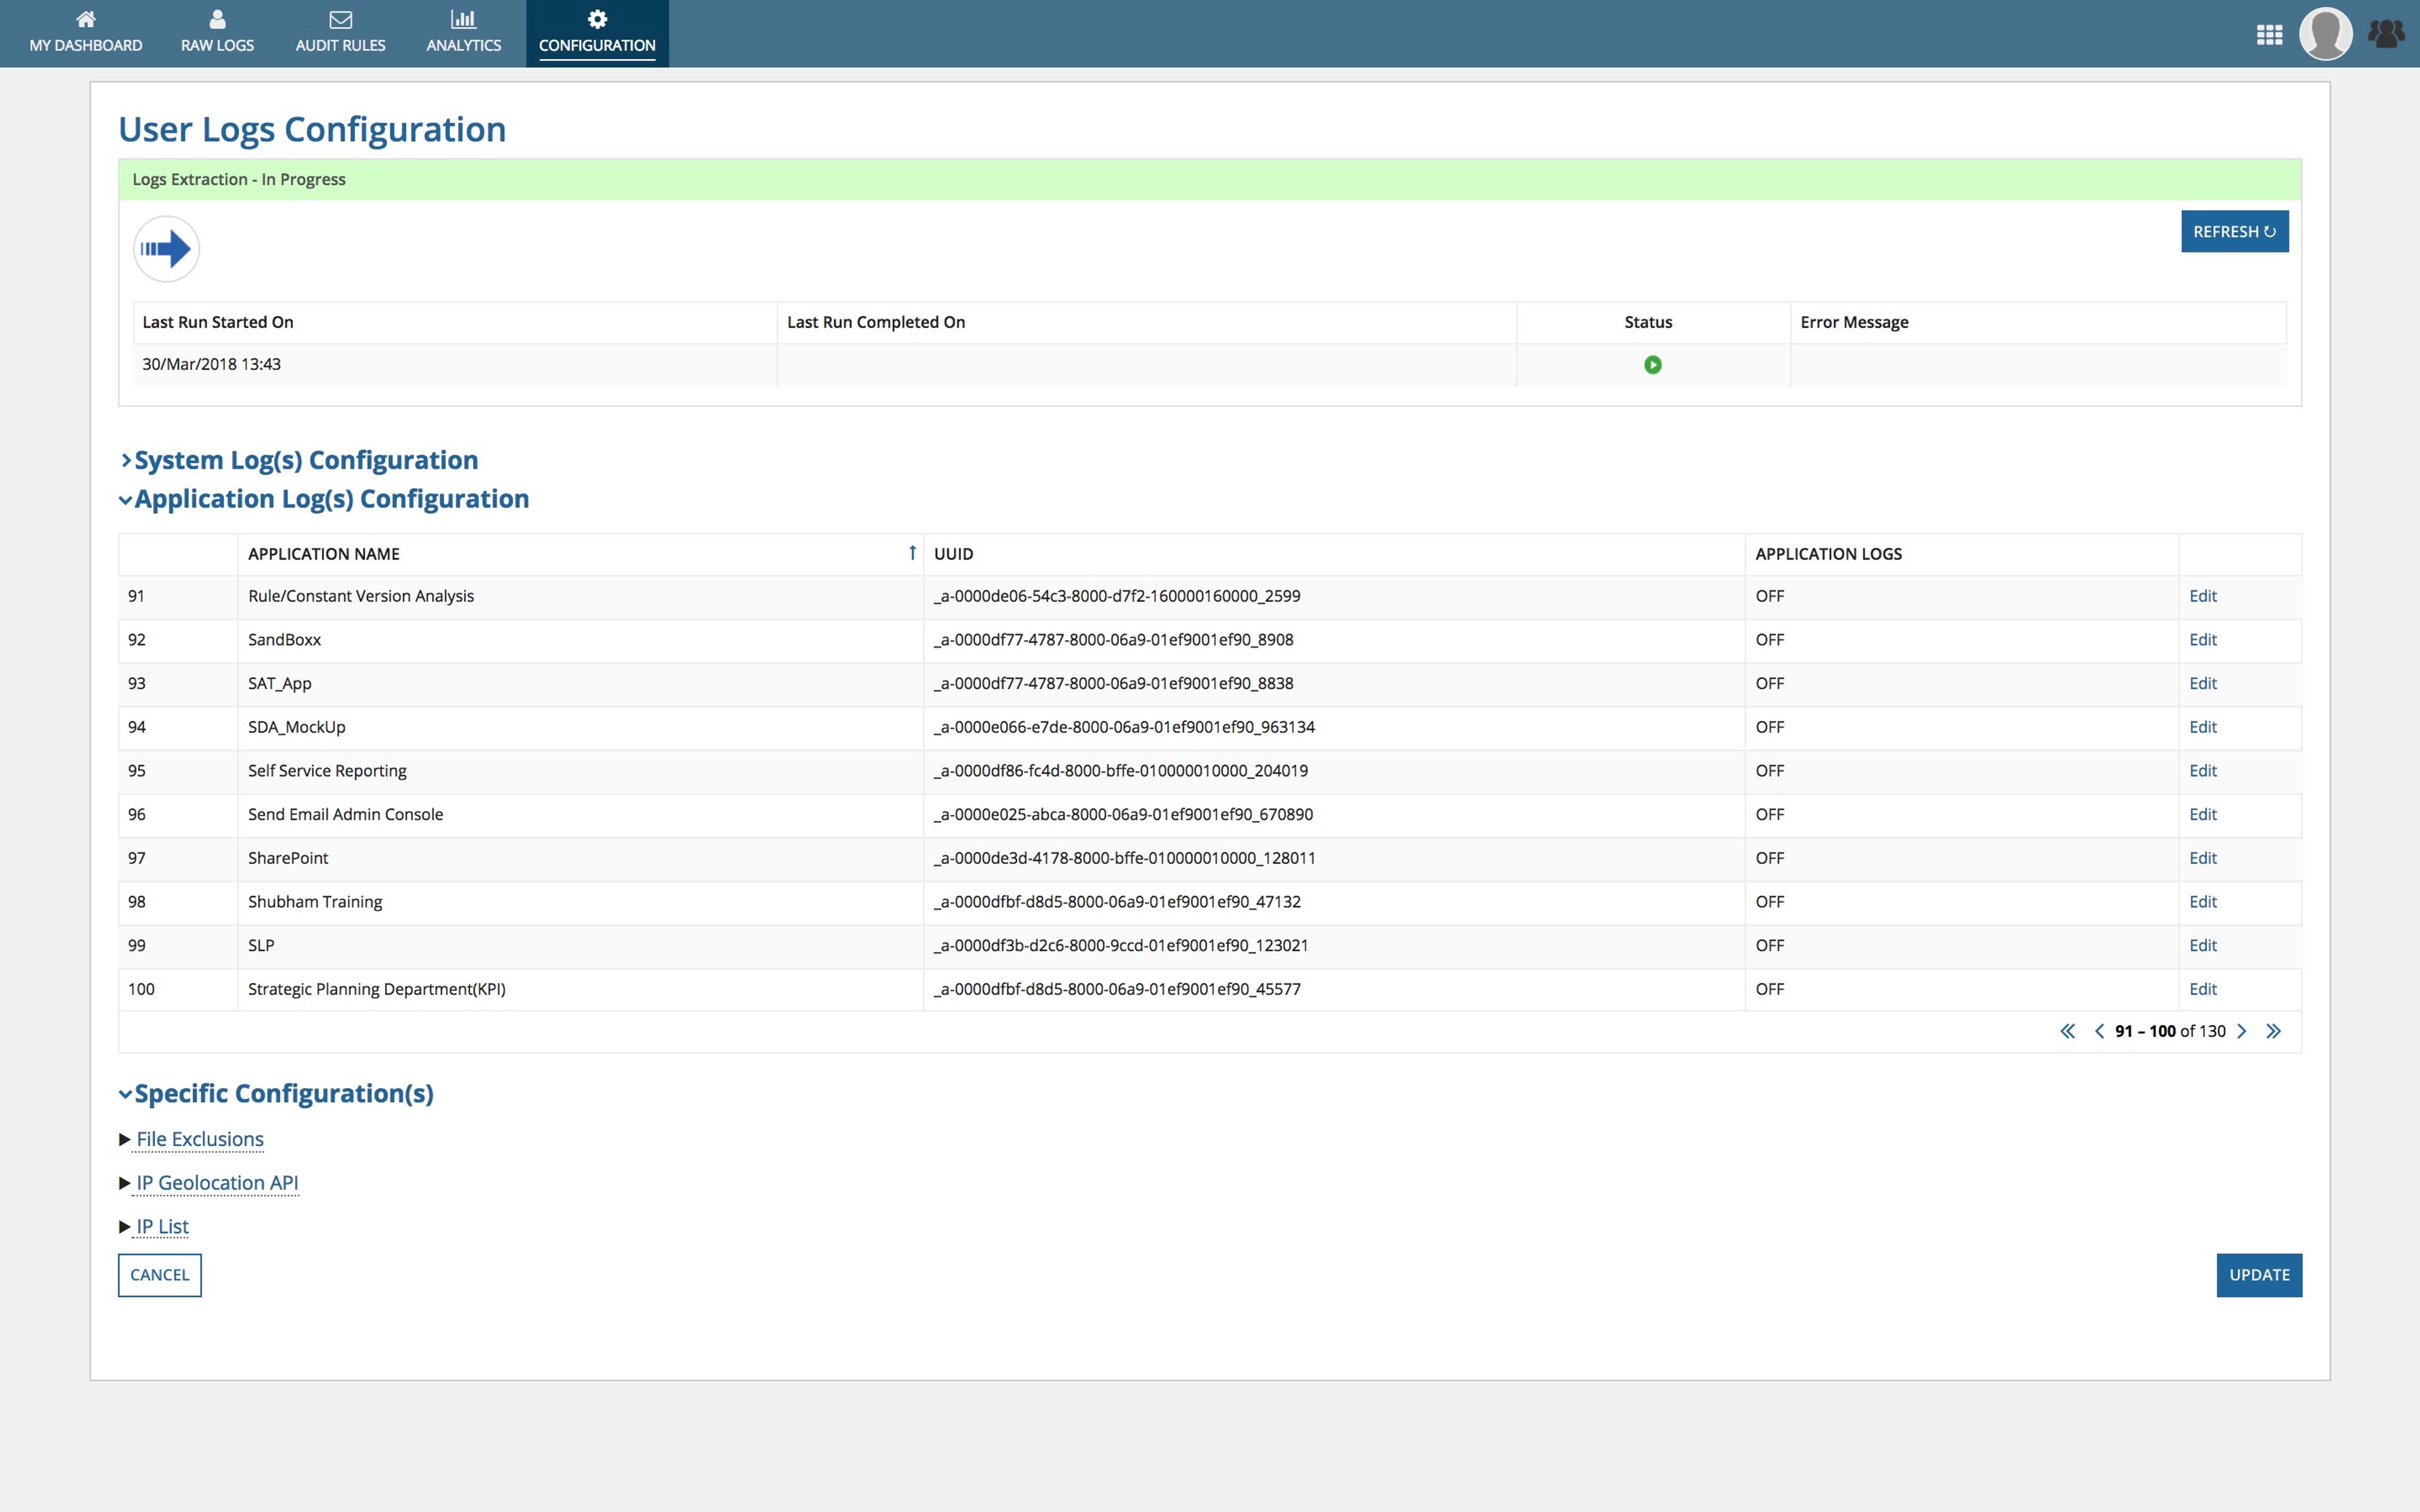The width and height of the screenshot is (2420, 1512).
Task: Go to next page of applications
Action: click(x=2241, y=1031)
